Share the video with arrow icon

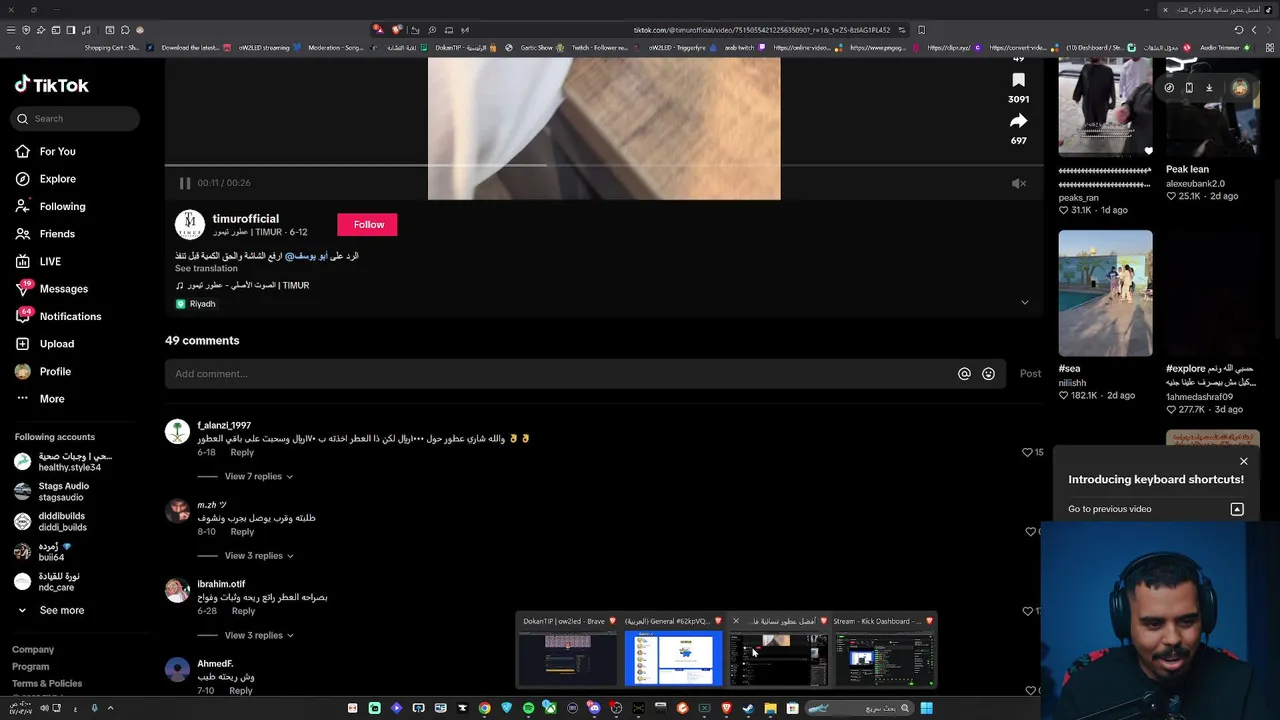coord(1018,121)
